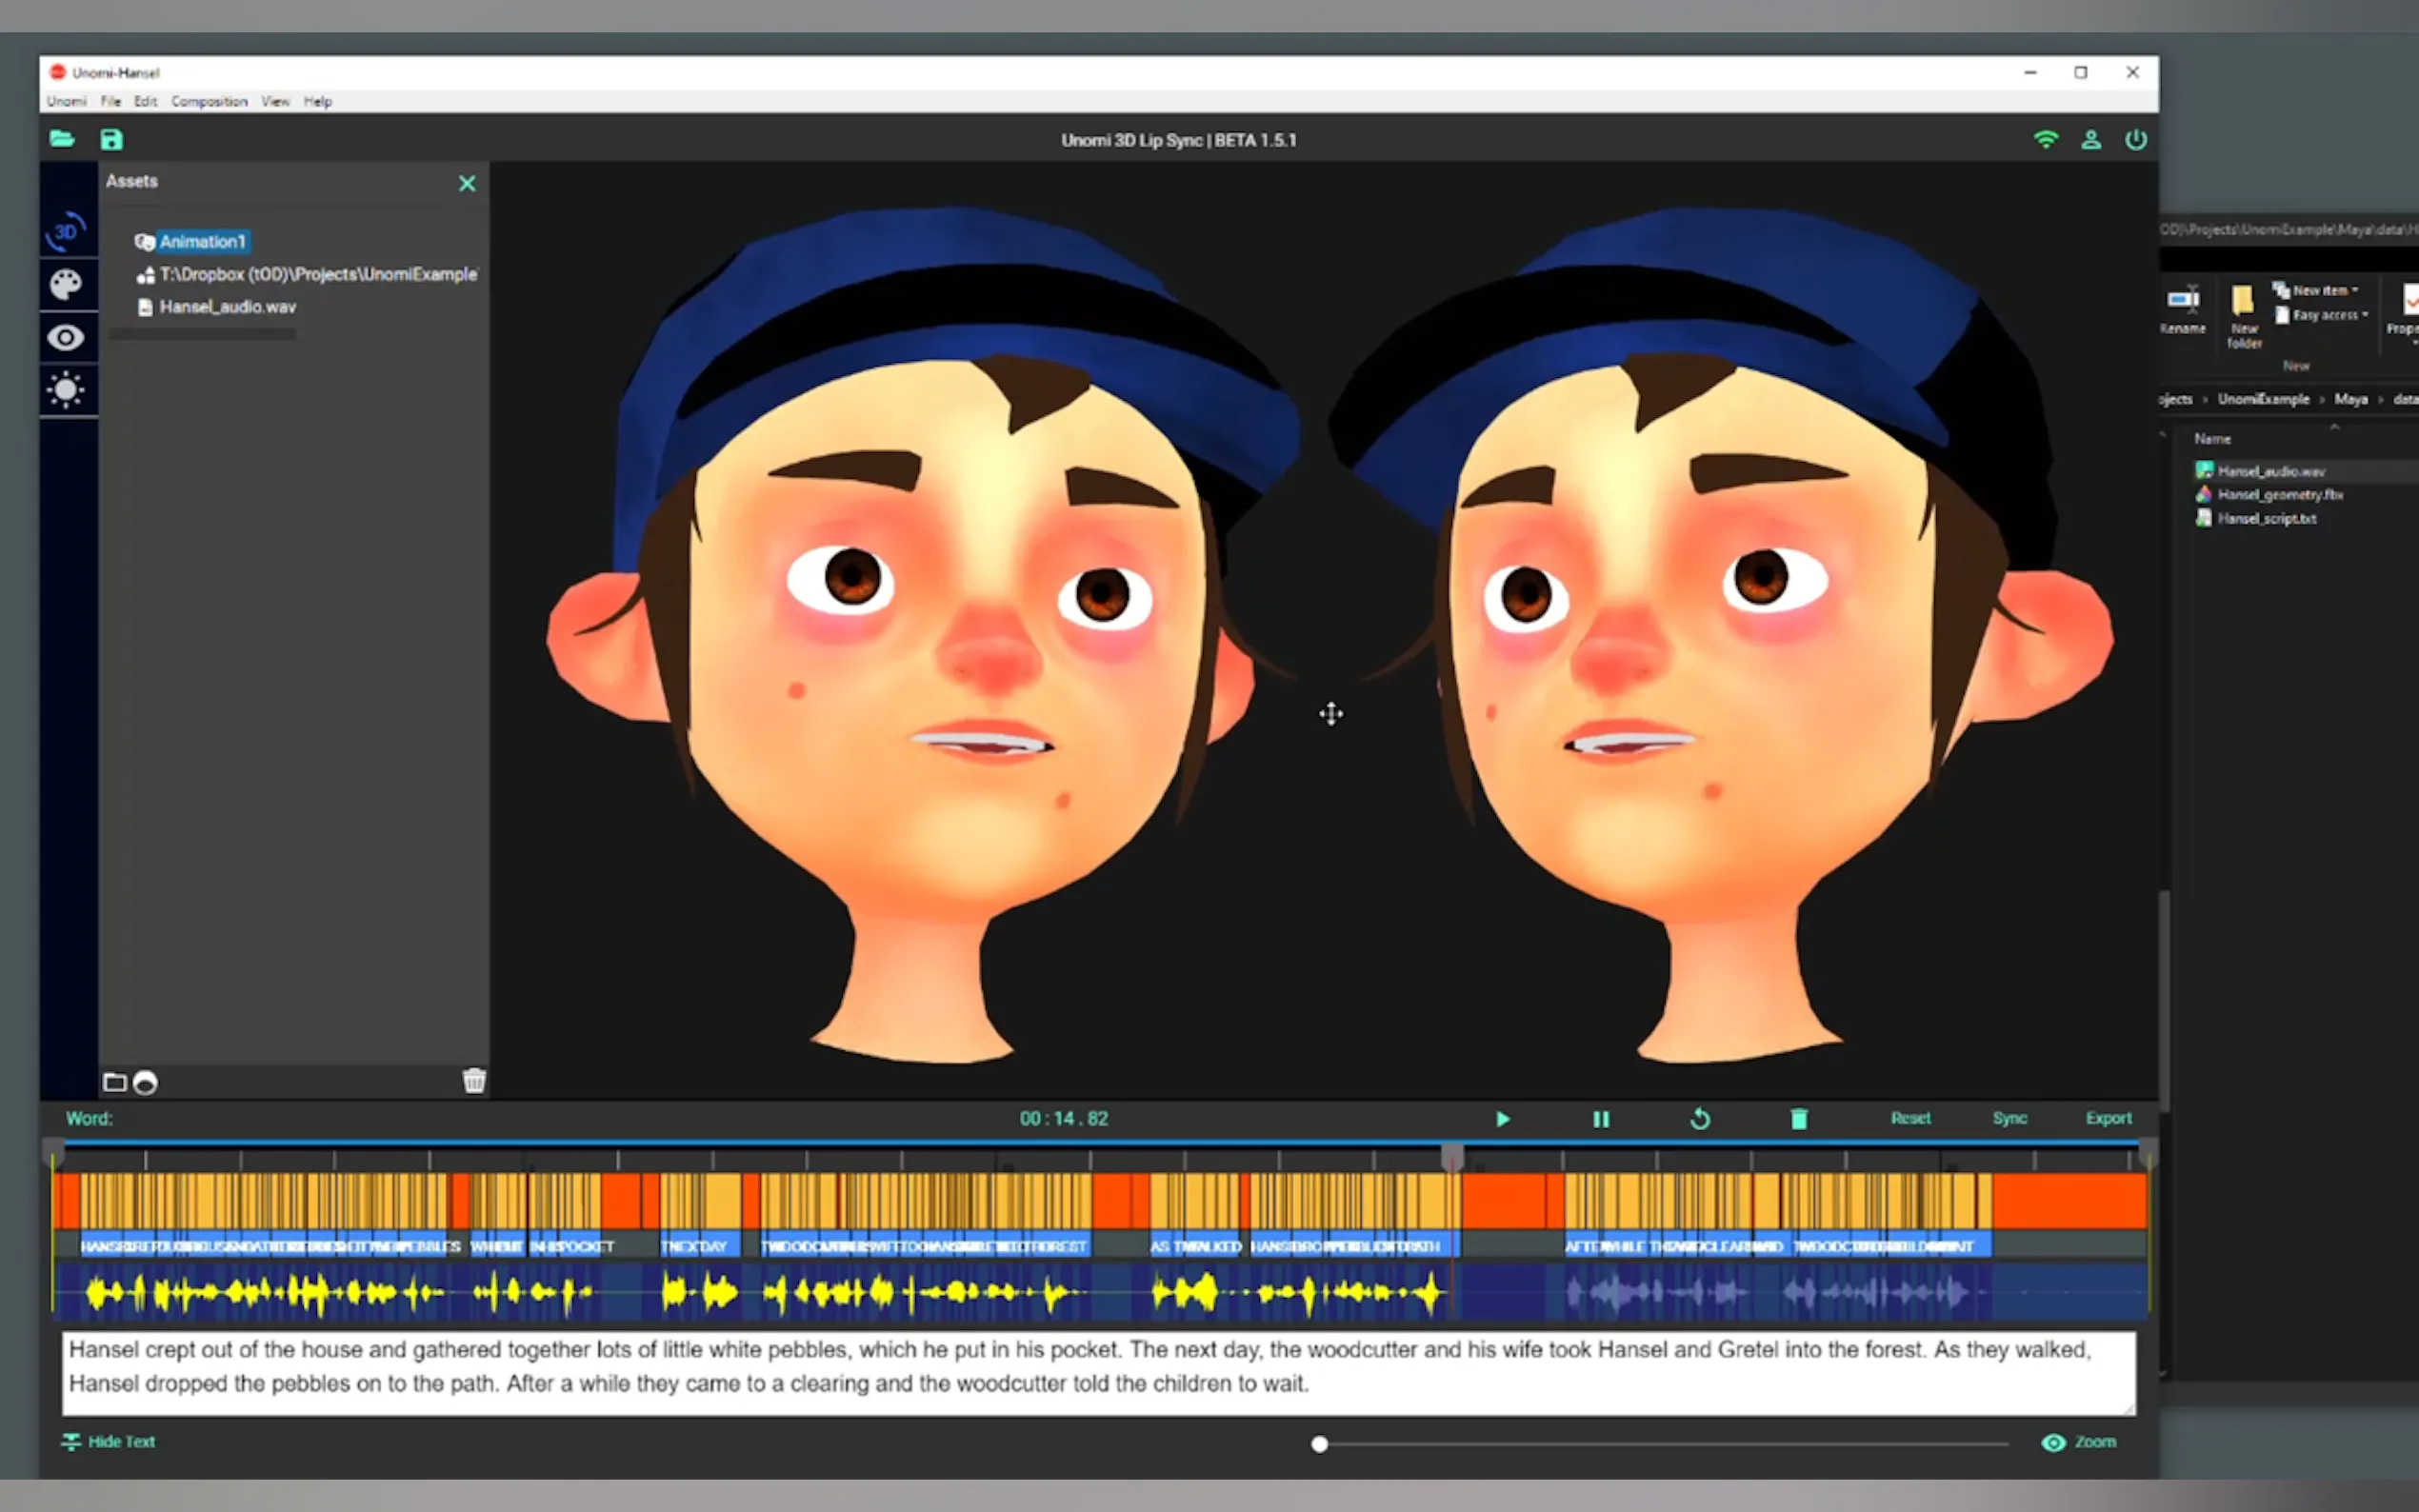Click the new folder icon below assets
The image size is (2419, 1512).
[x=115, y=1082]
